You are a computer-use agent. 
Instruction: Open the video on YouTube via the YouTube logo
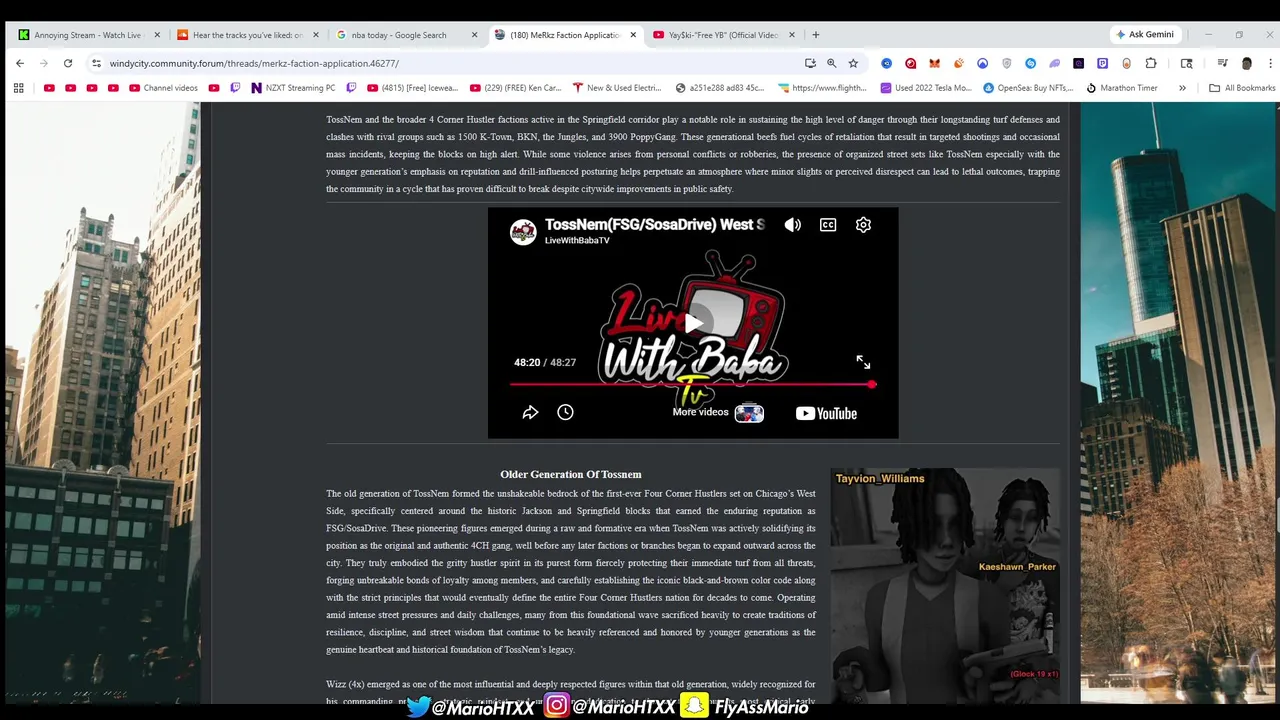click(826, 413)
